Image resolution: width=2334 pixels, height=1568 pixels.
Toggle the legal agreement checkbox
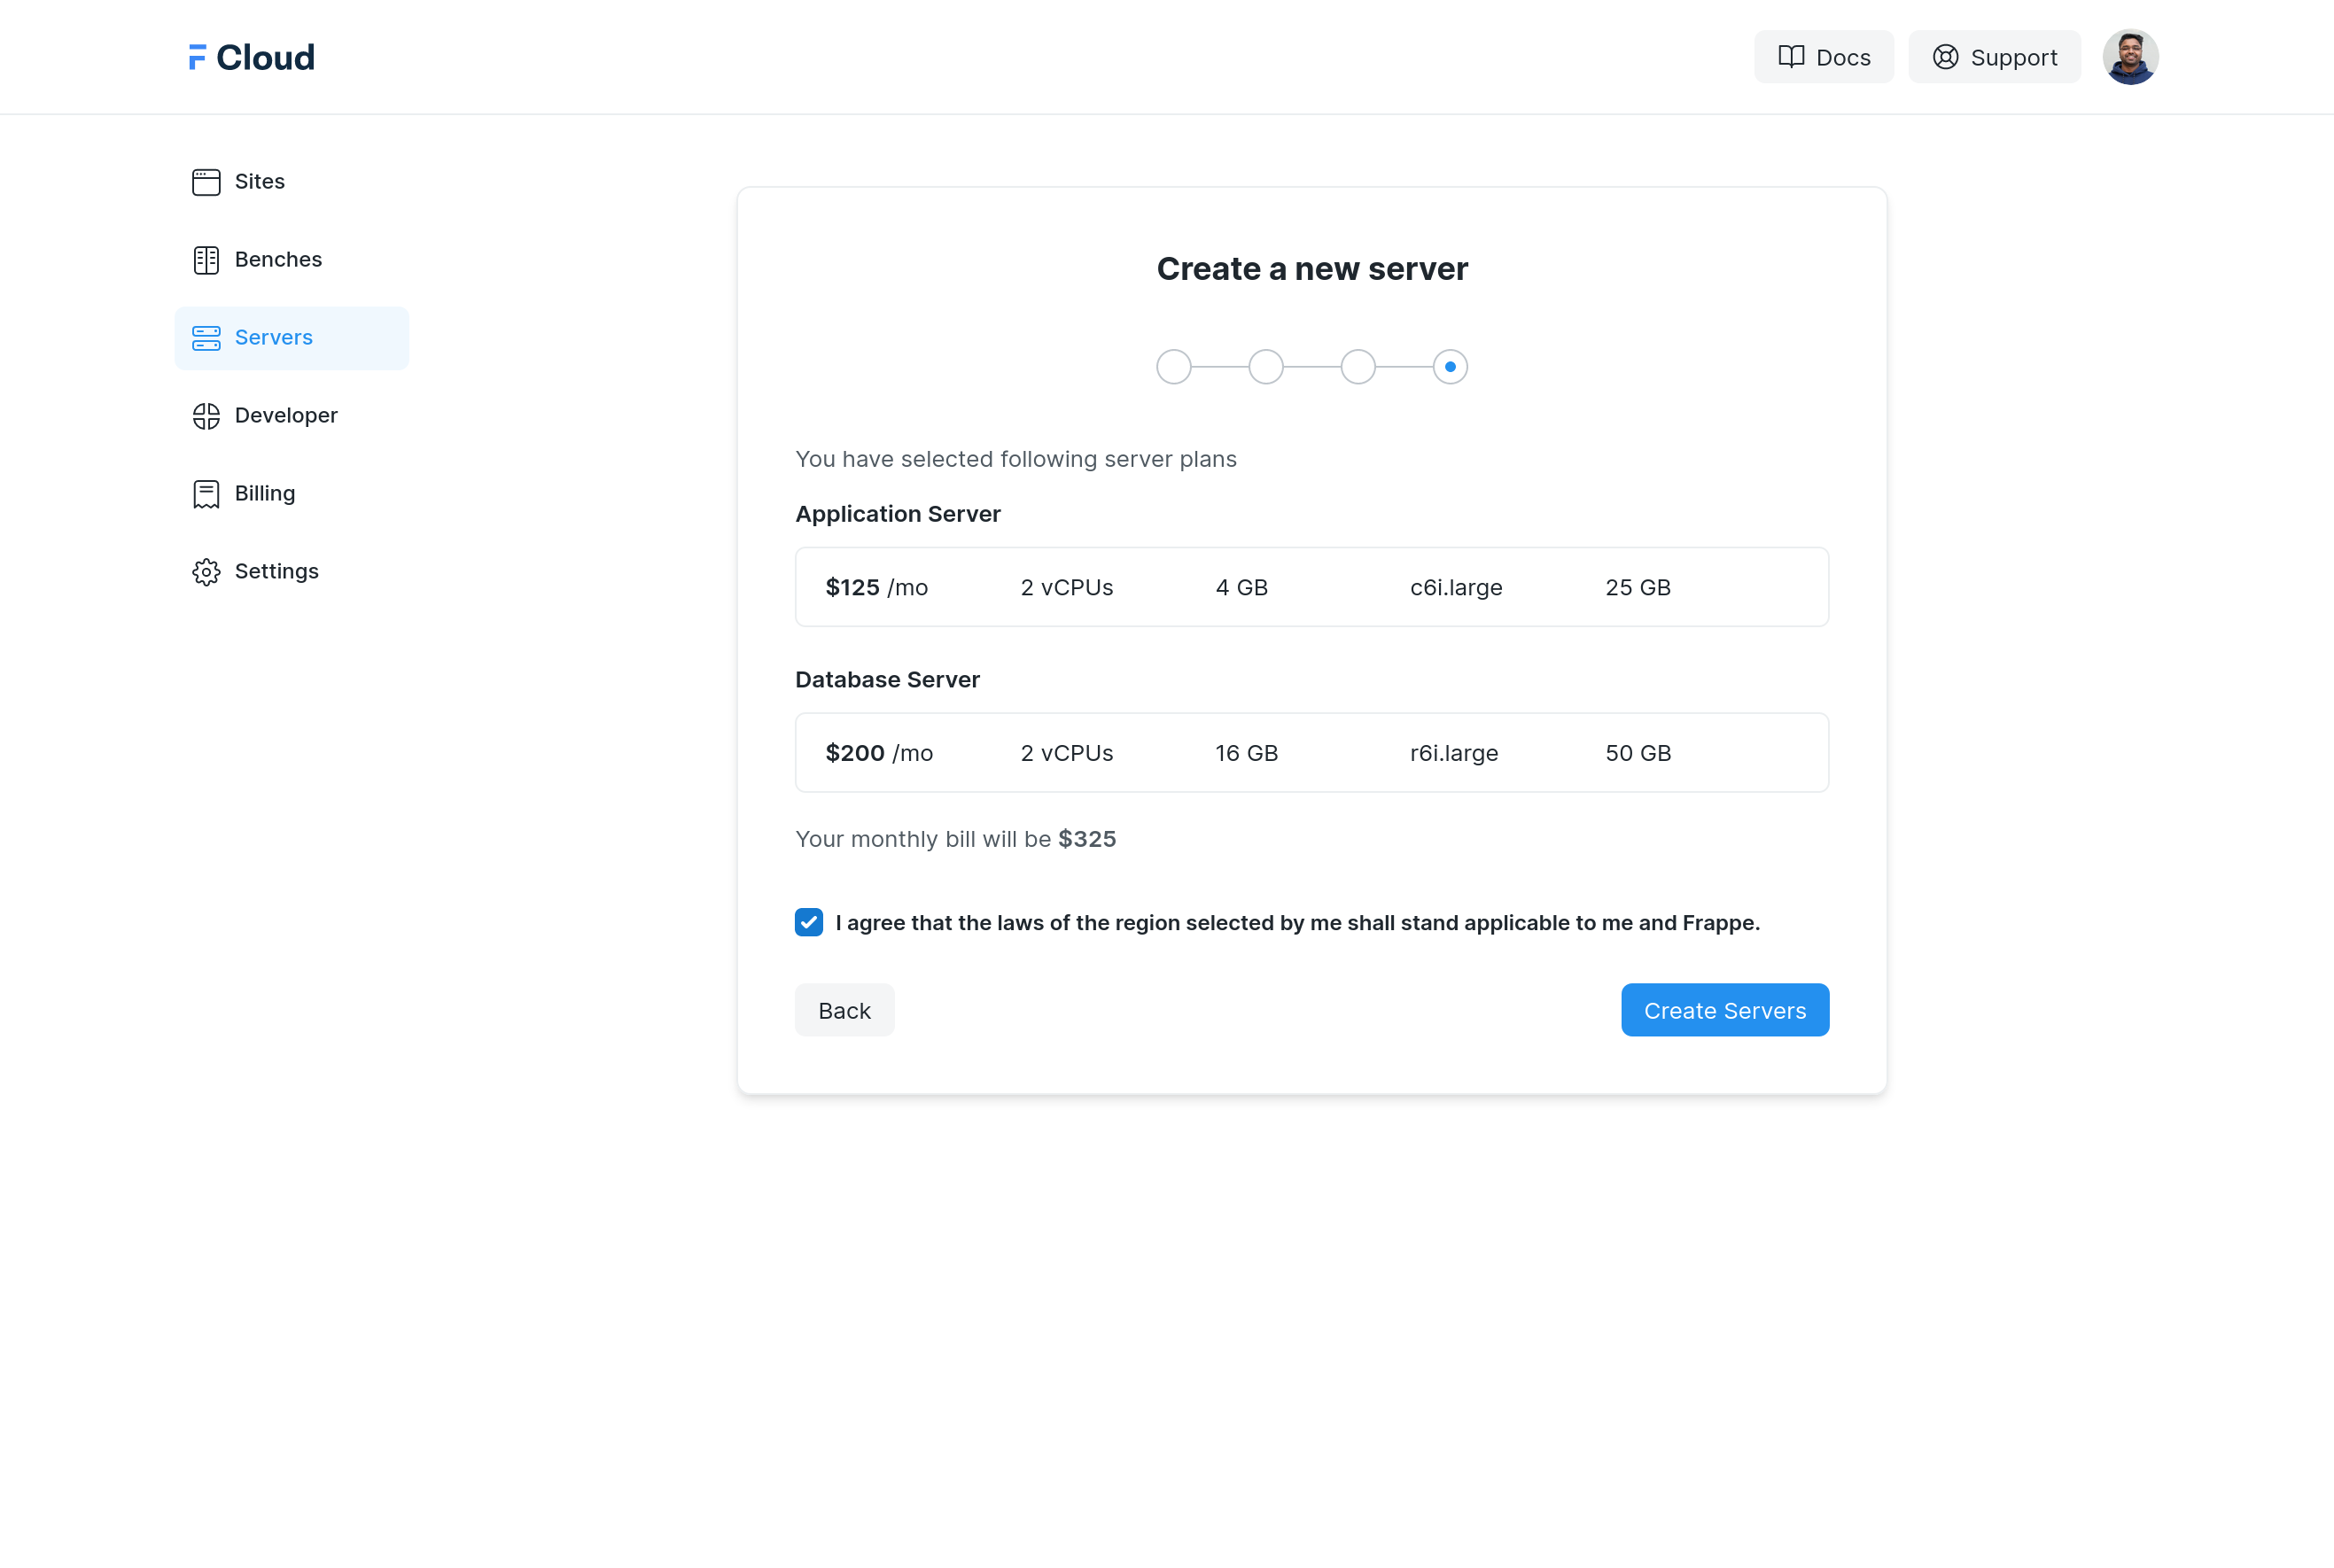click(808, 922)
